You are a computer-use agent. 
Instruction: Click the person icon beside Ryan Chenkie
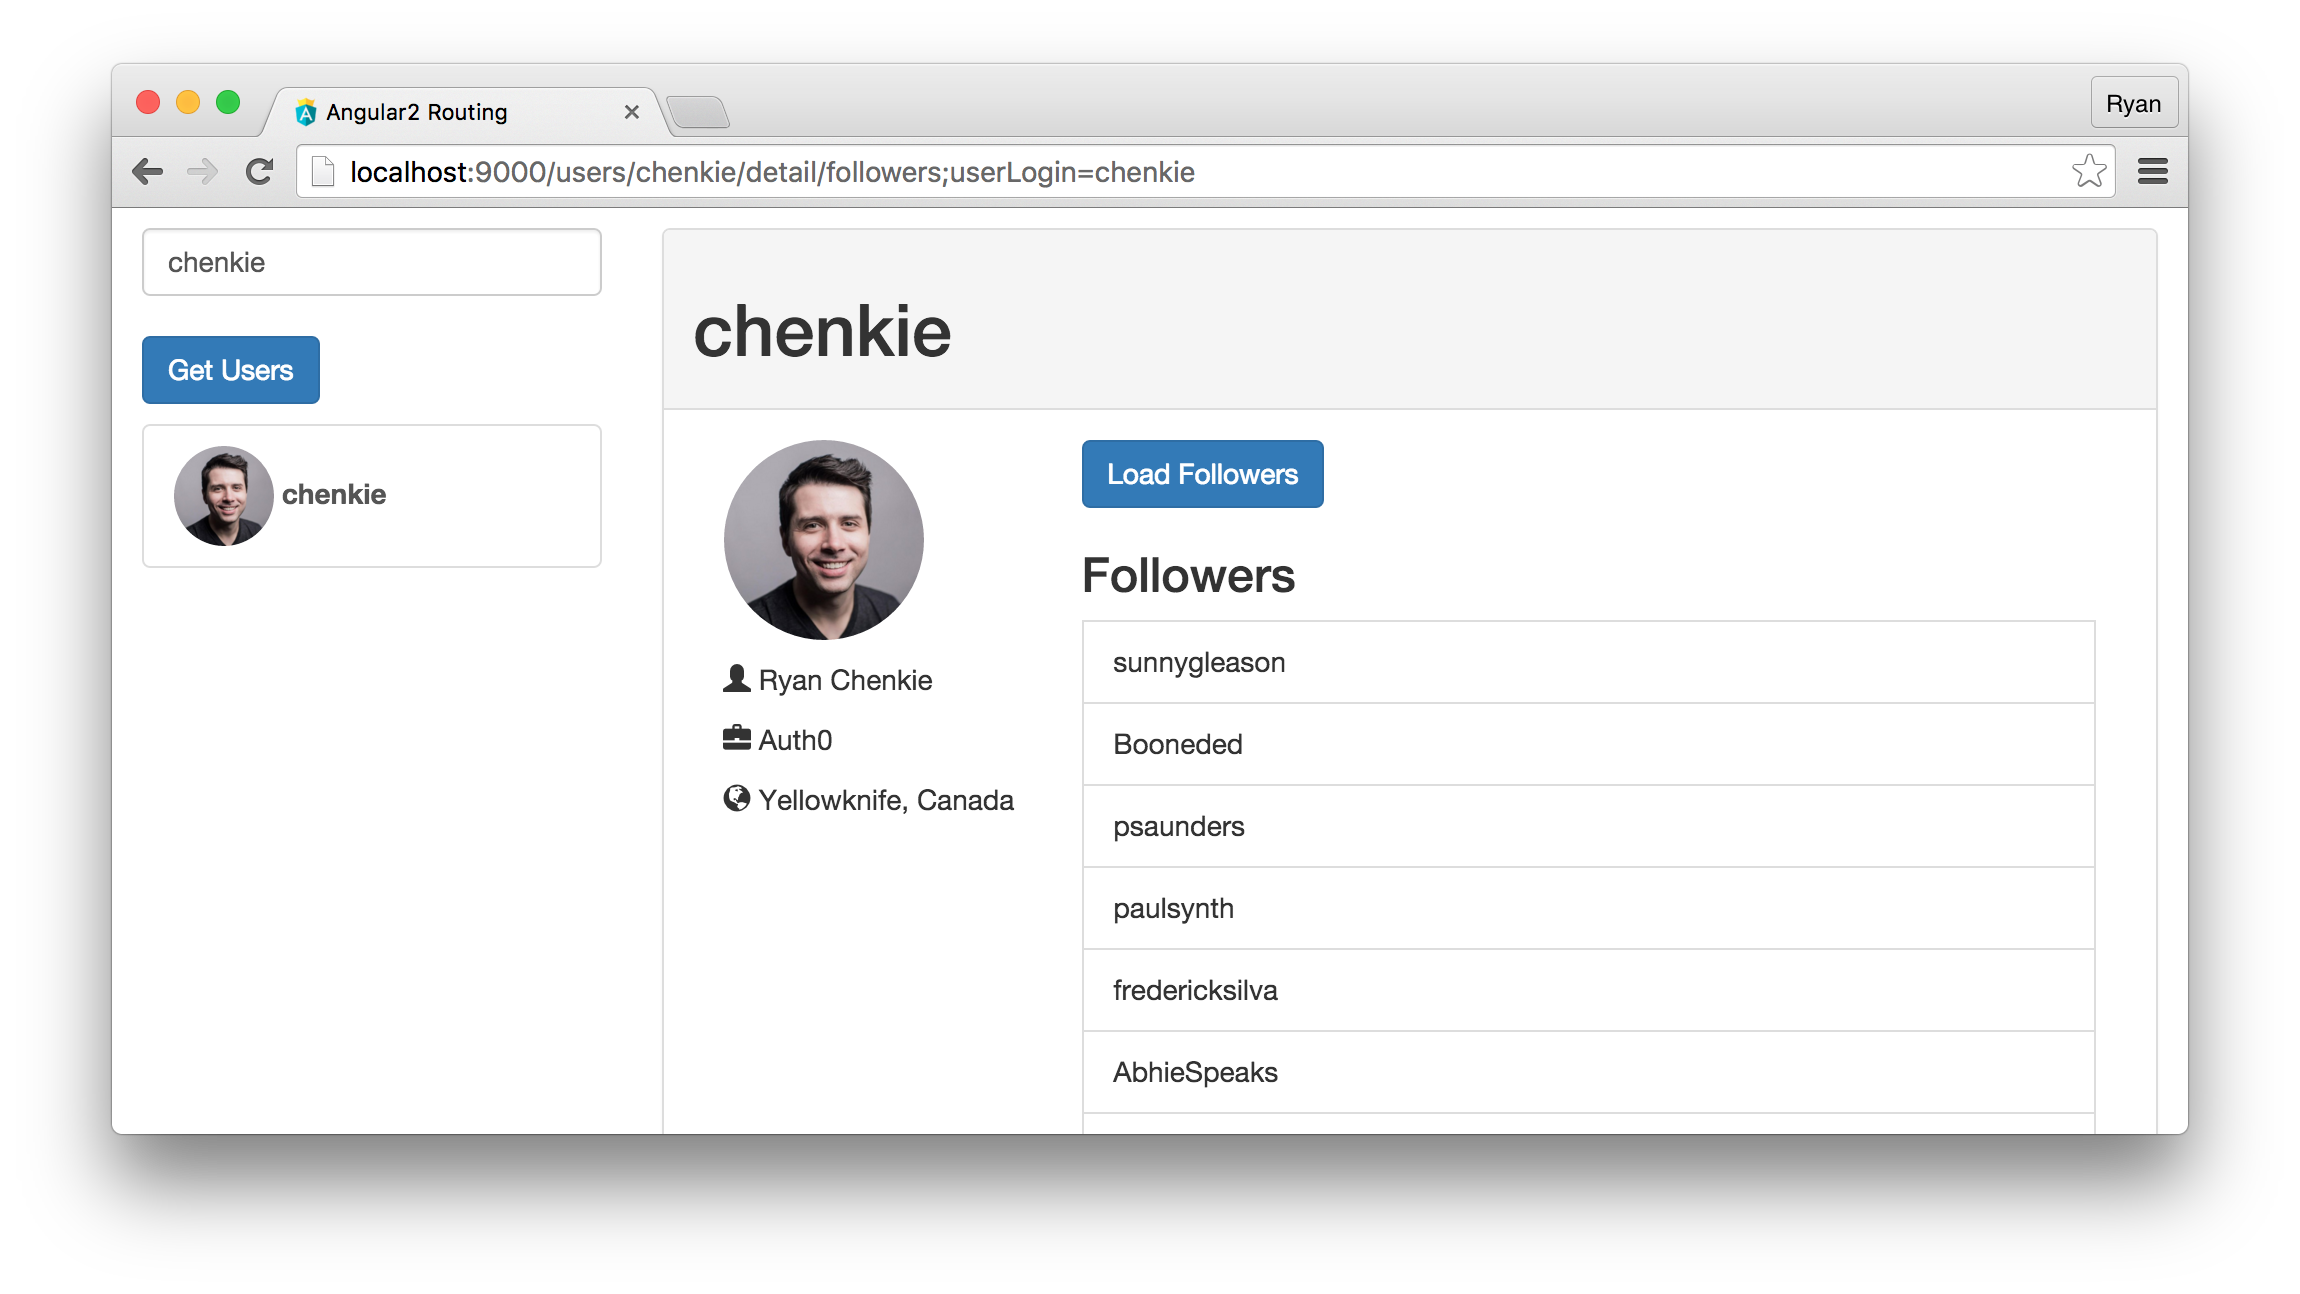tap(737, 679)
